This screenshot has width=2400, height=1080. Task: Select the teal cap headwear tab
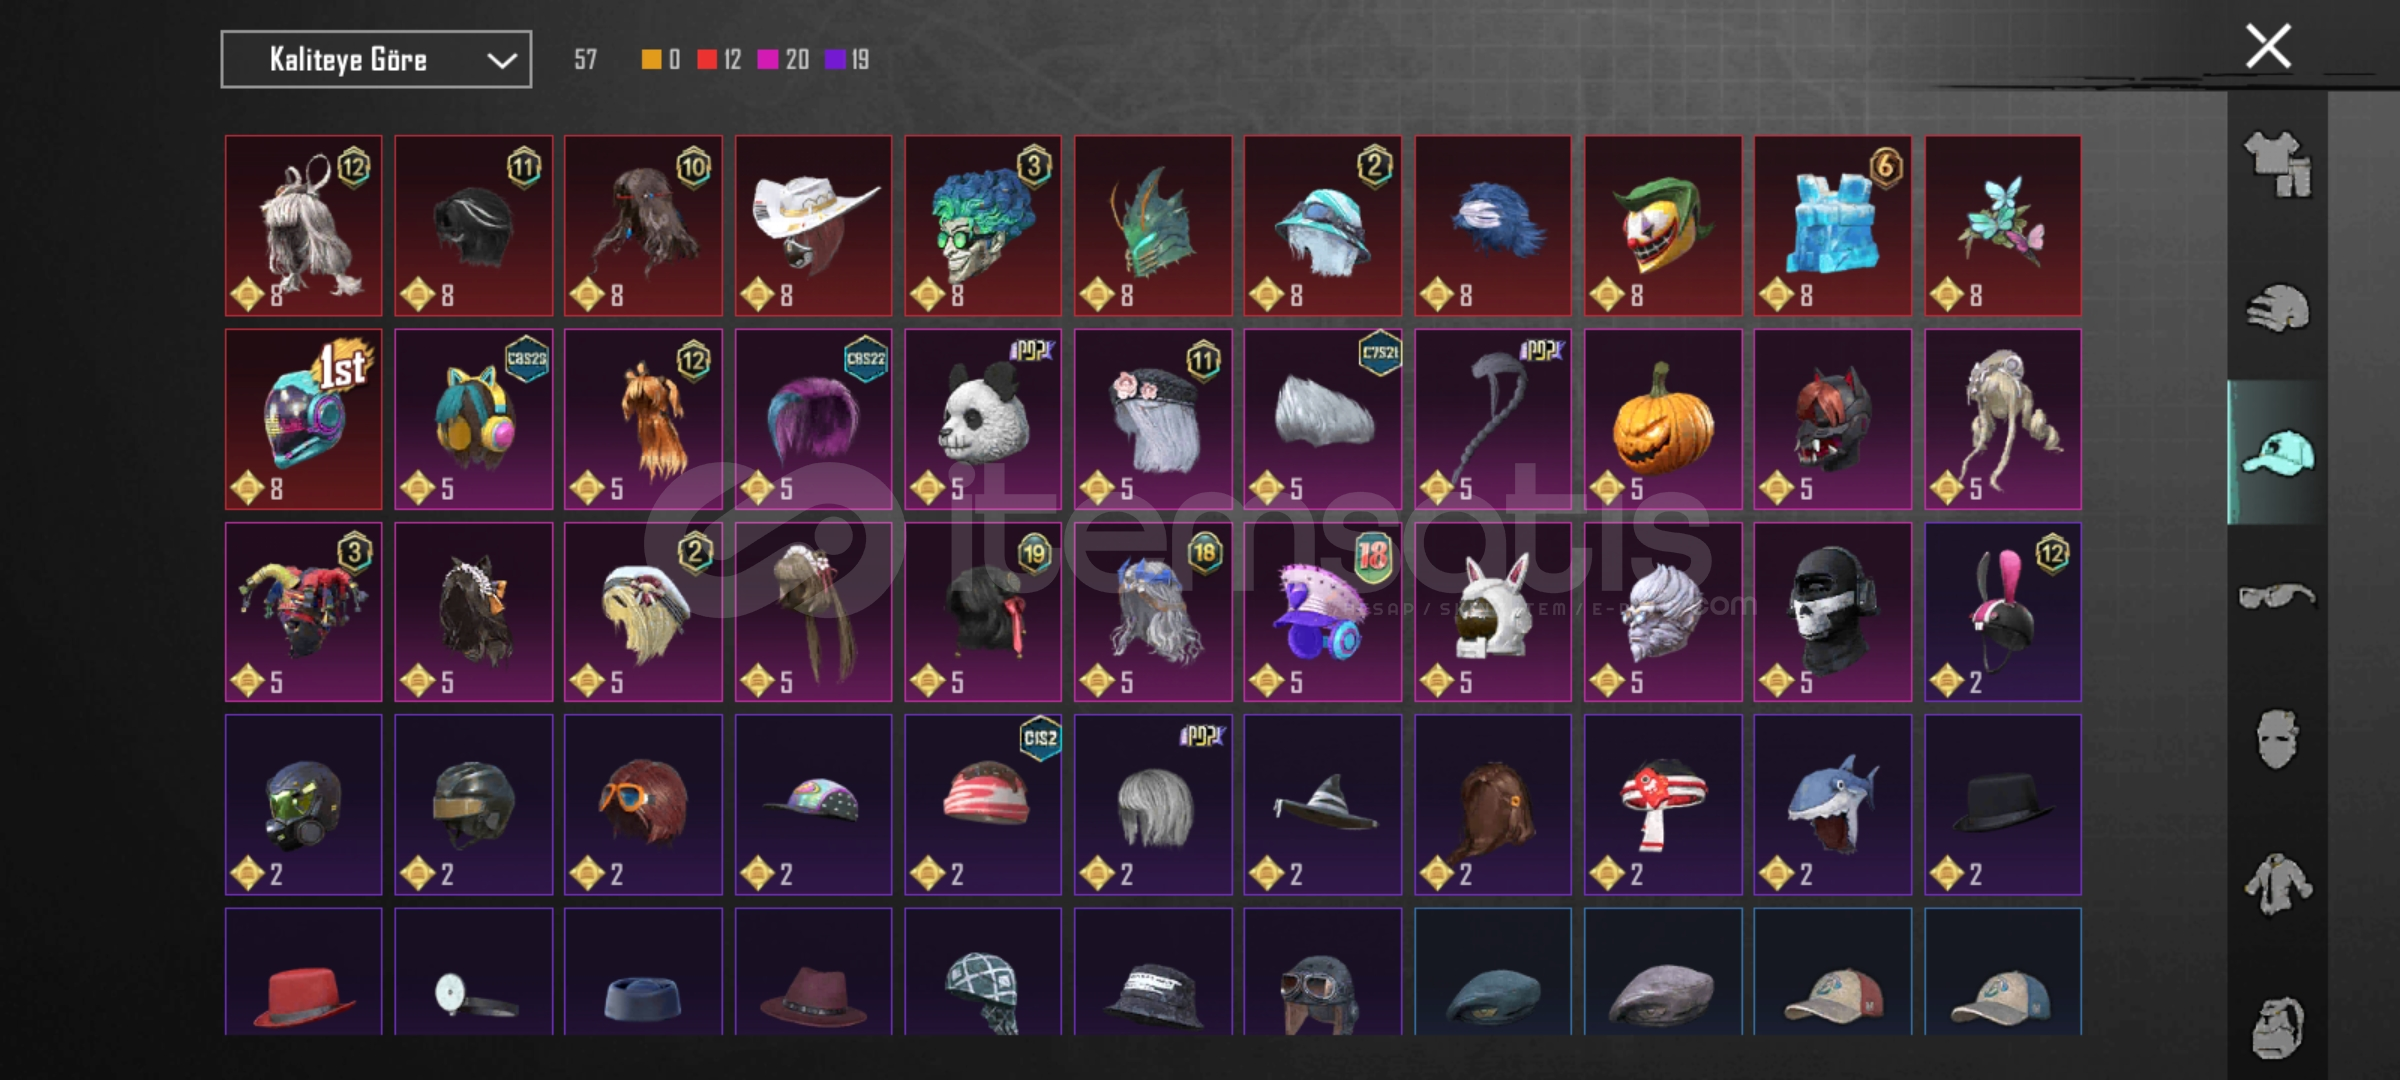2278,452
